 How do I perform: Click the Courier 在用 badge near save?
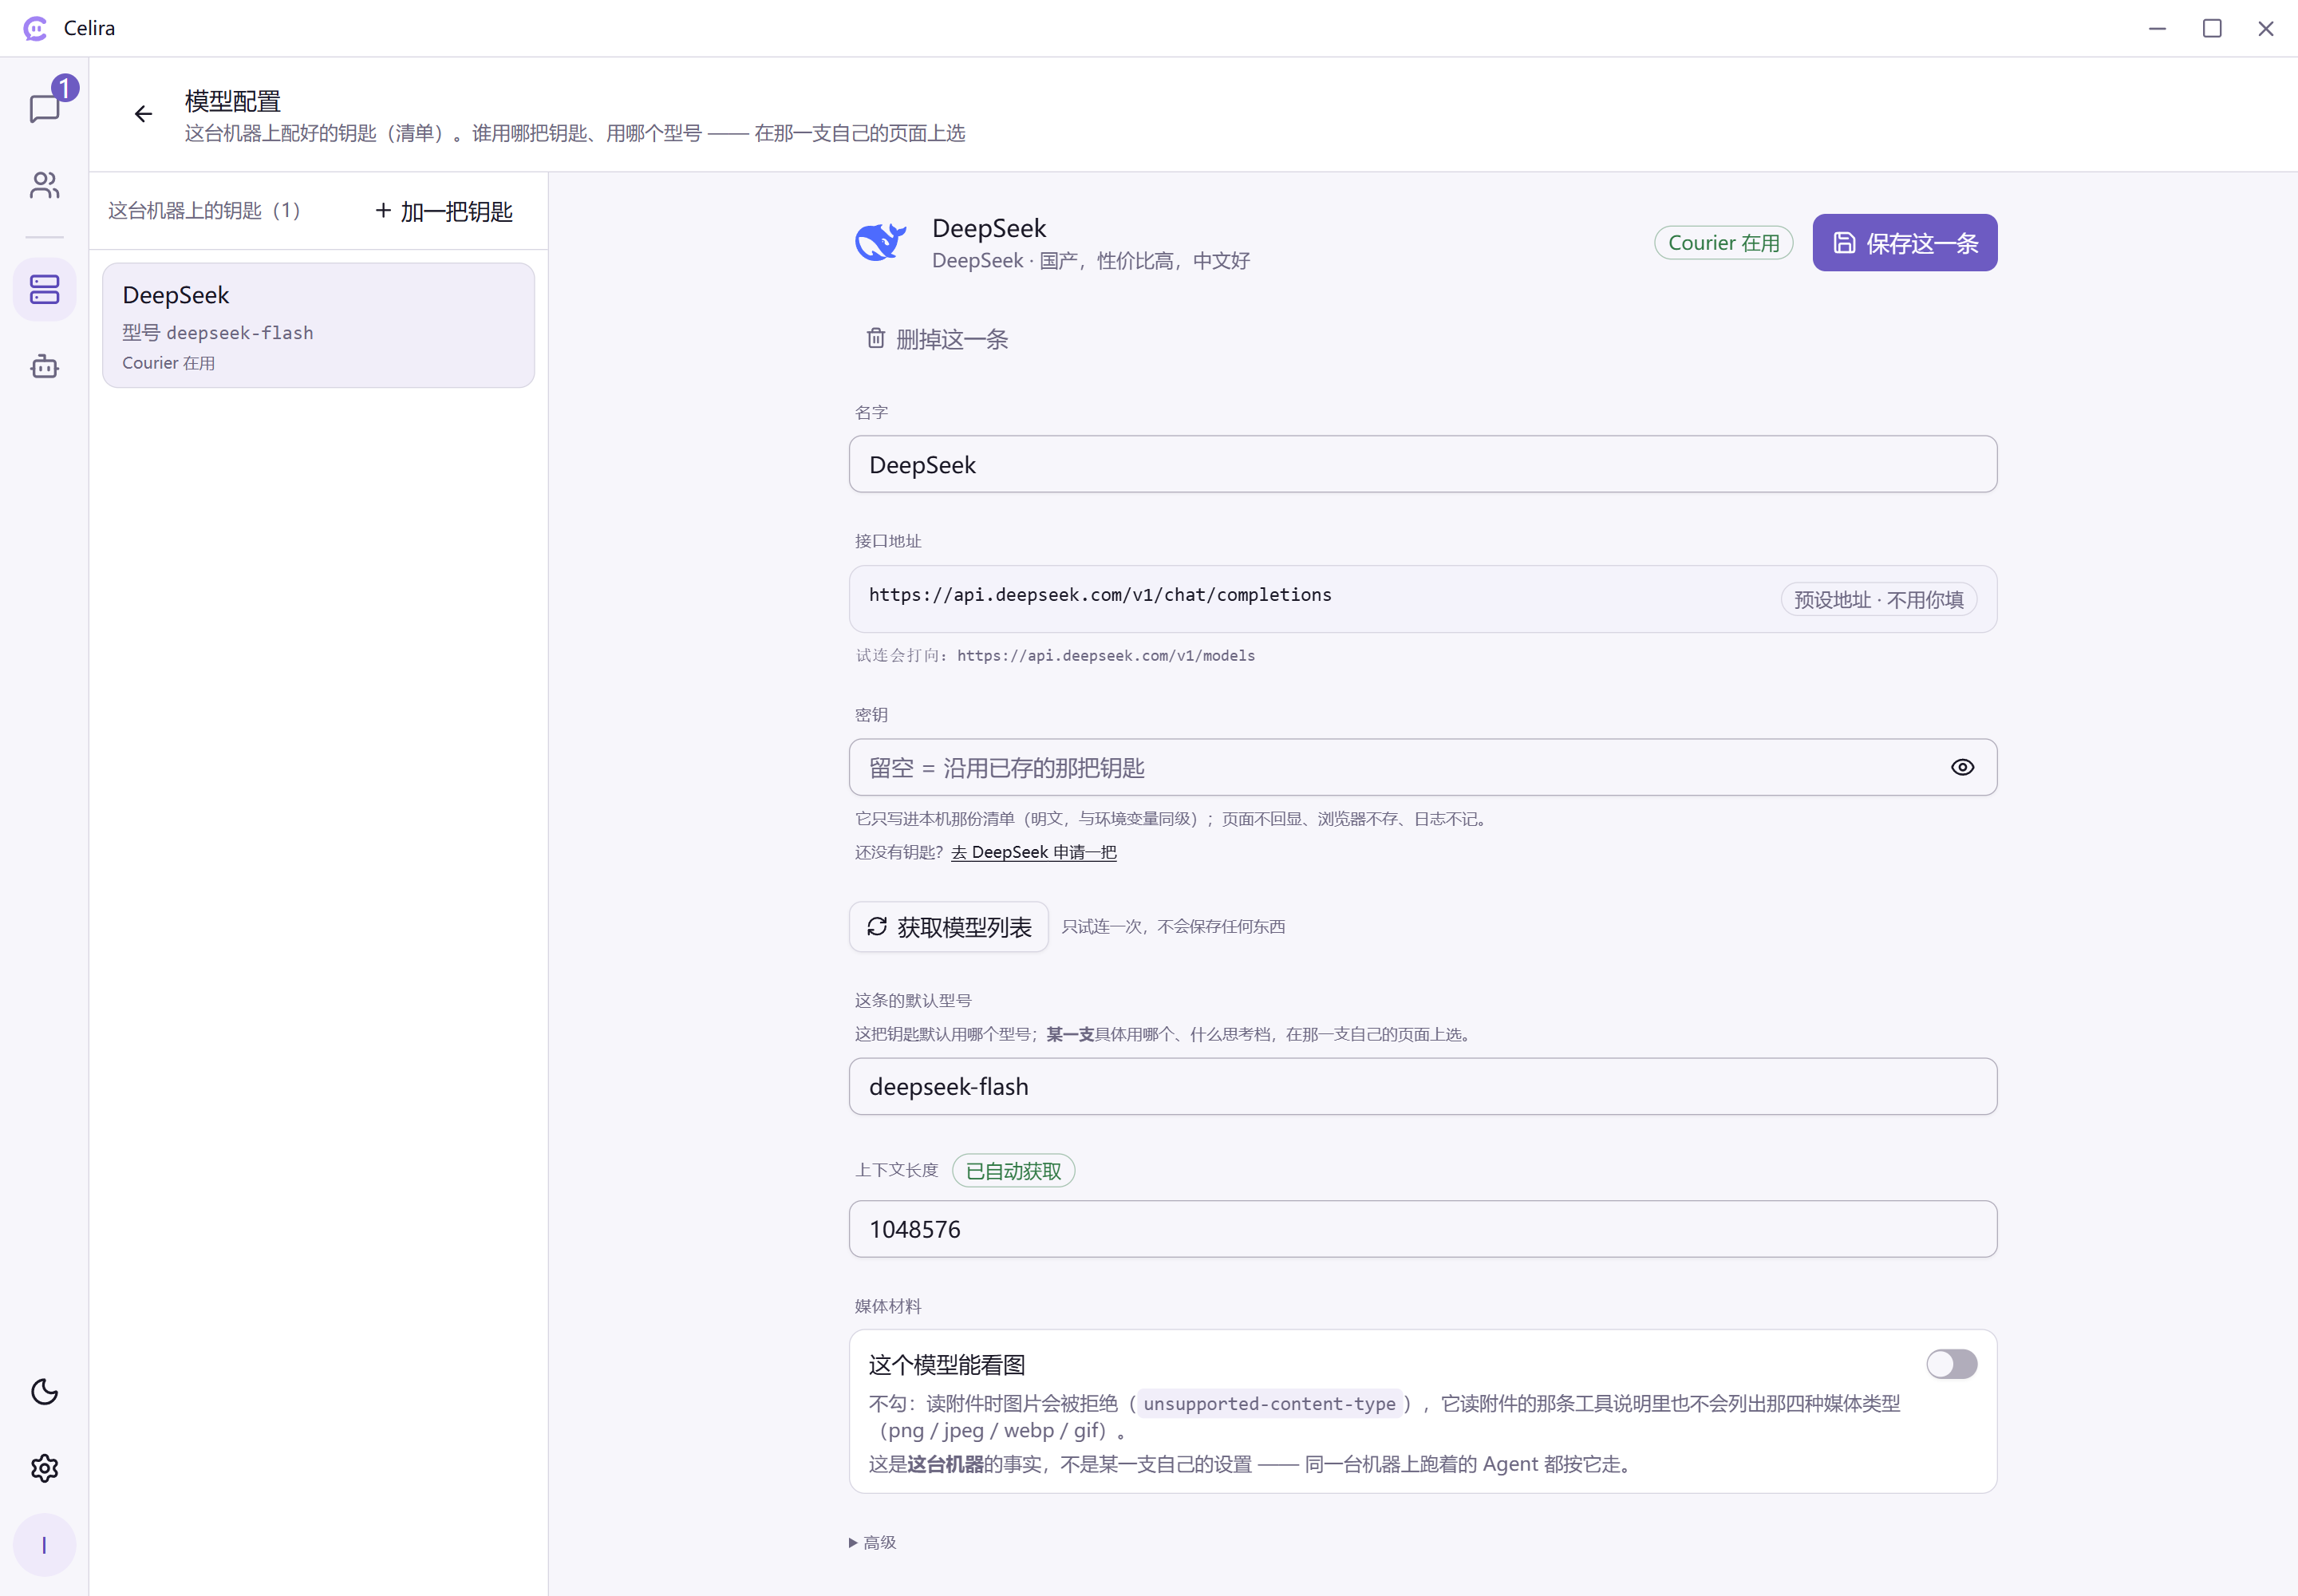coord(1723,243)
